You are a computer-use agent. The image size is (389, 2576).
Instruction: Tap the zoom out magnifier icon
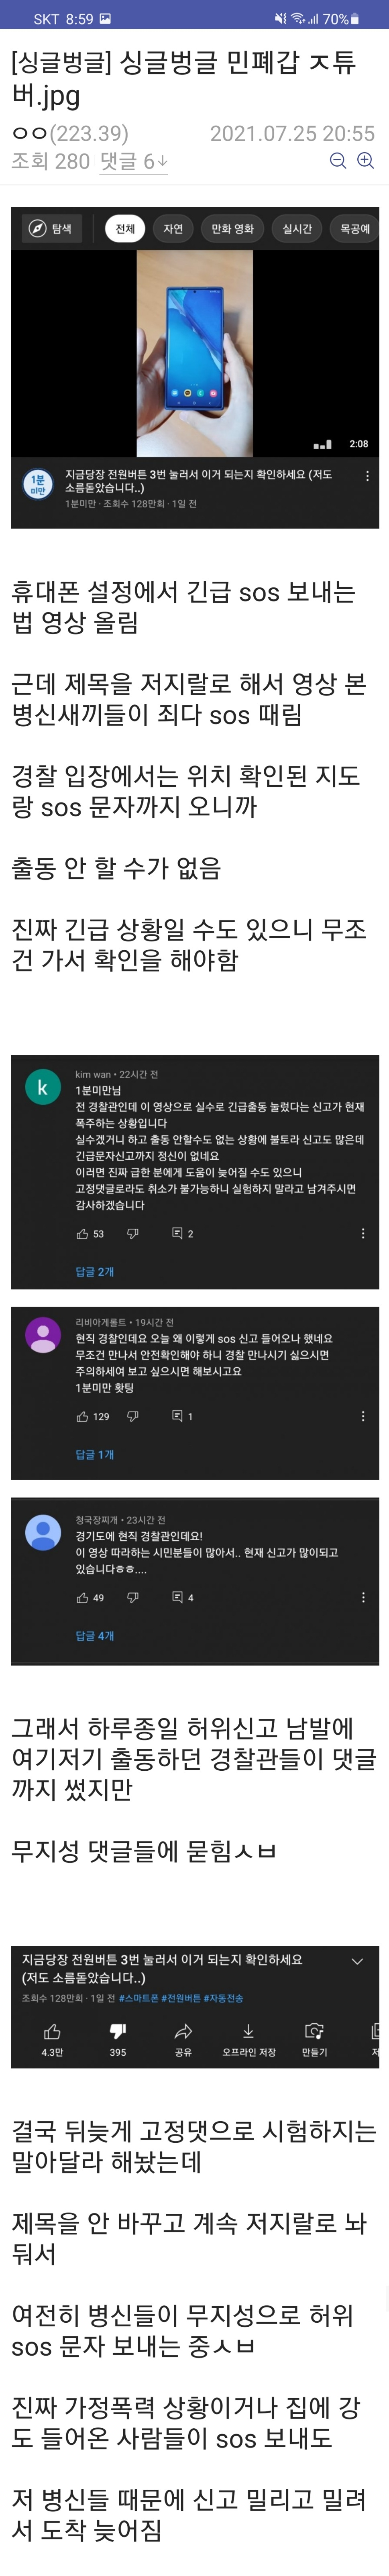[338, 161]
